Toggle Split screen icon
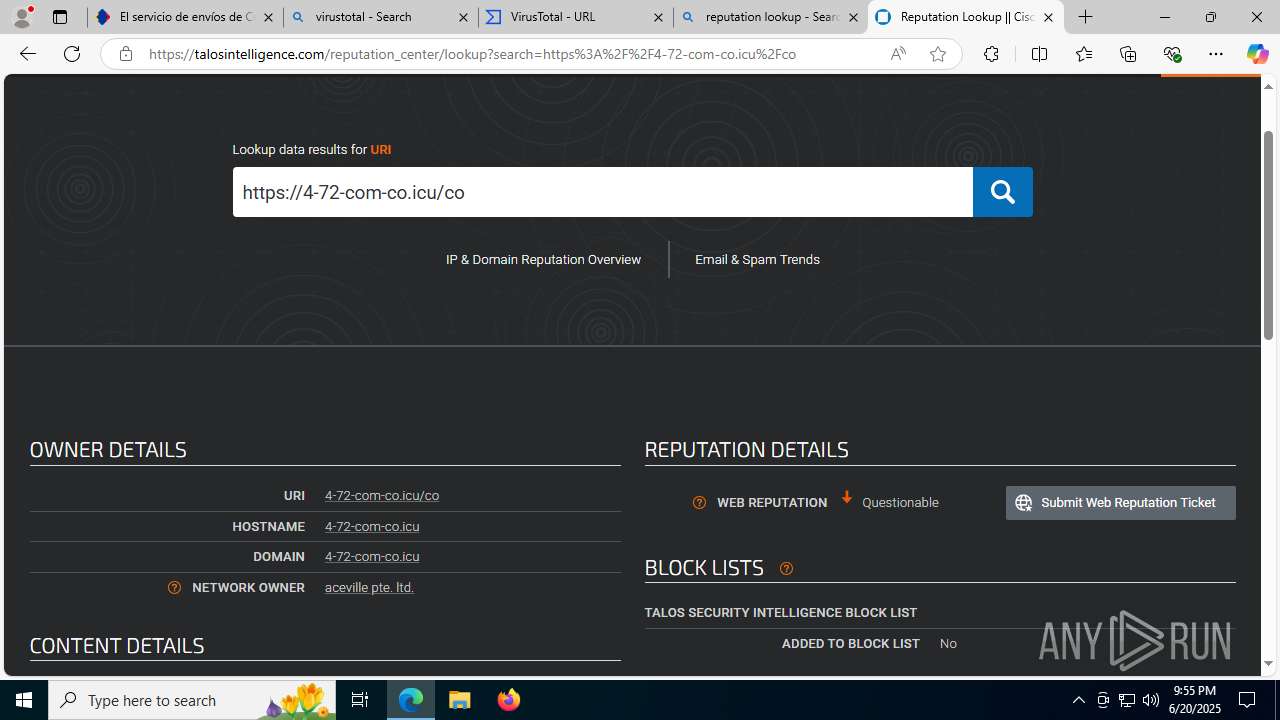The height and width of the screenshot is (720, 1280). coord(1039,54)
